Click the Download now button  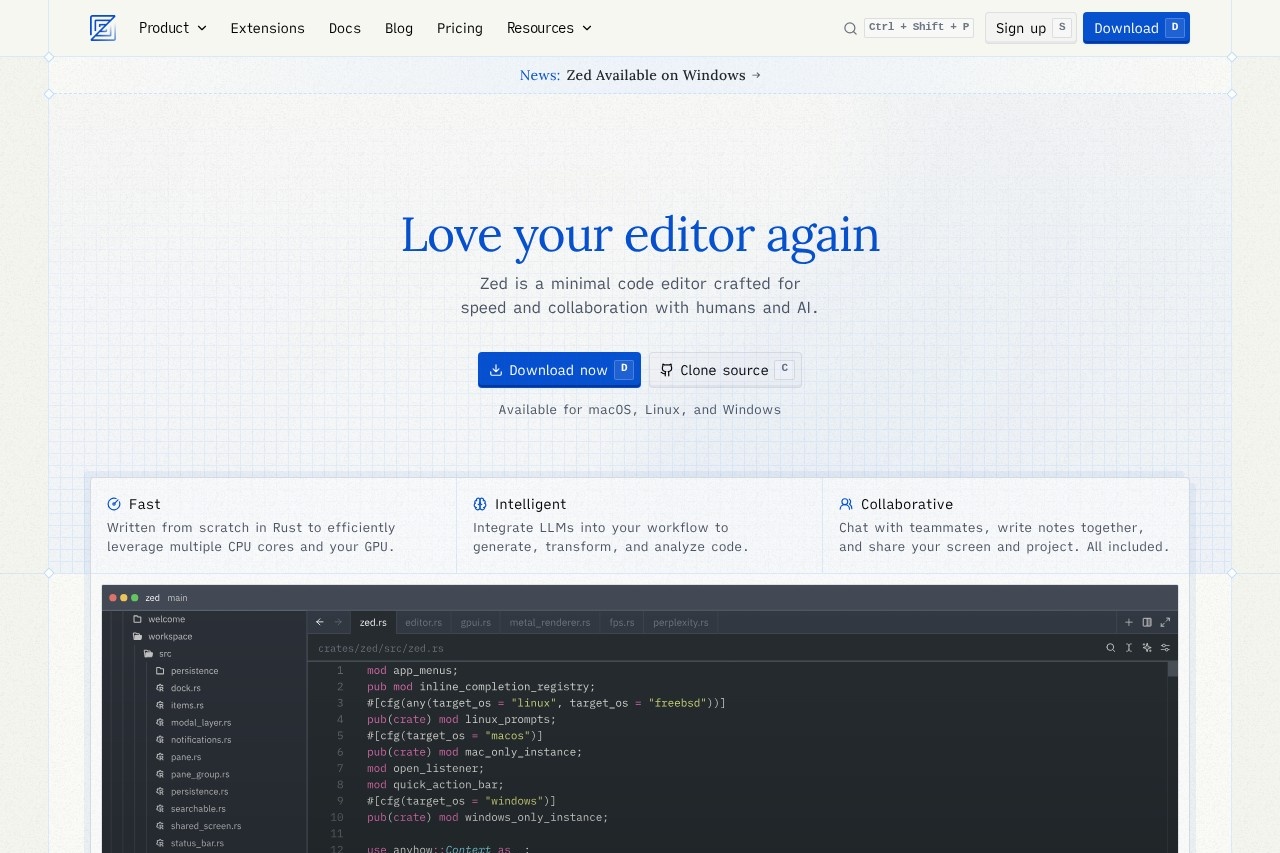pyautogui.click(x=559, y=370)
